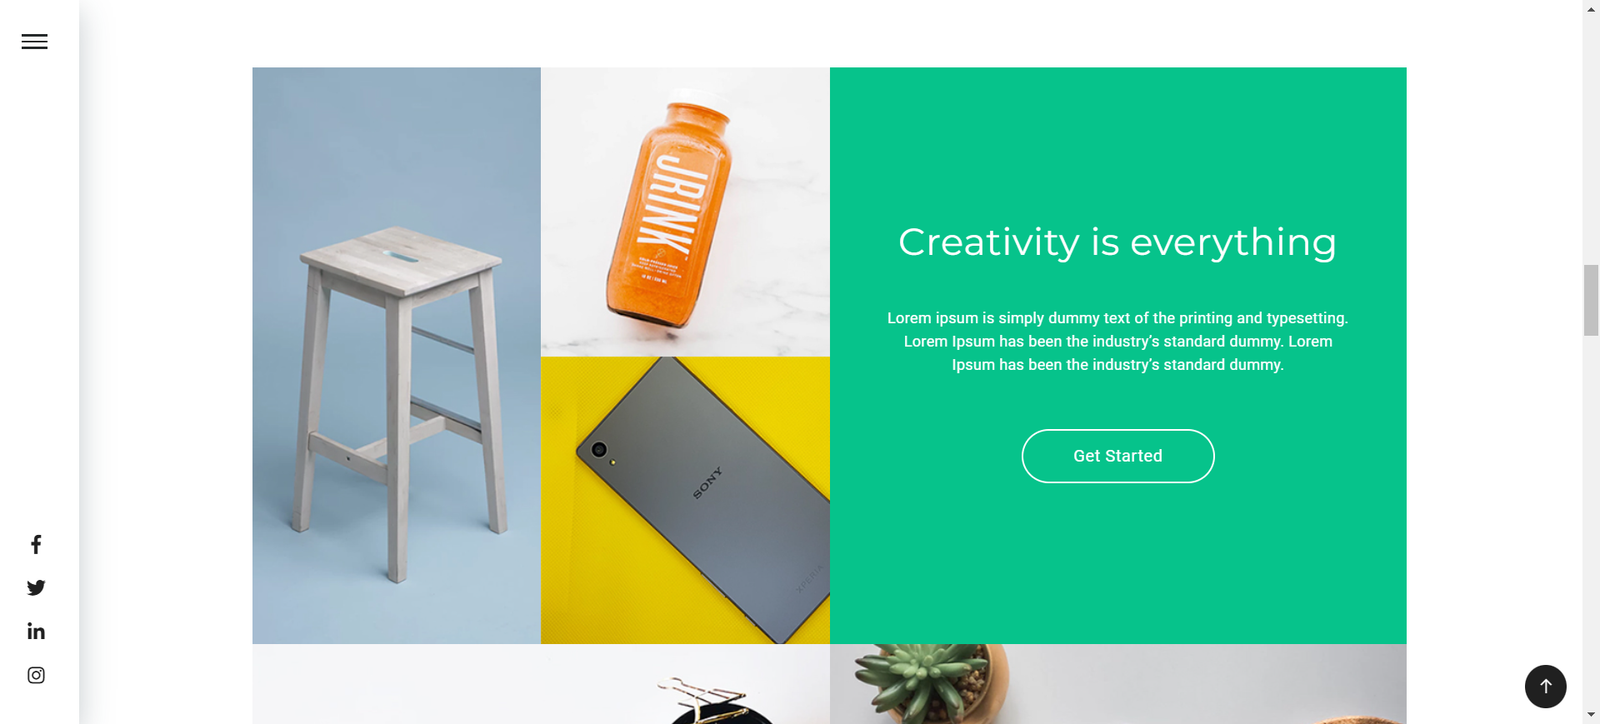The image size is (1600, 724).
Task: Open the Facebook social link
Action: click(x=36, y=544)
